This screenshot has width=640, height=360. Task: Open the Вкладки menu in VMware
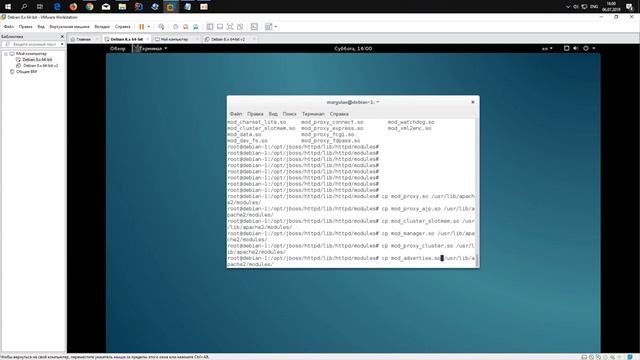(x=102, y=27)
